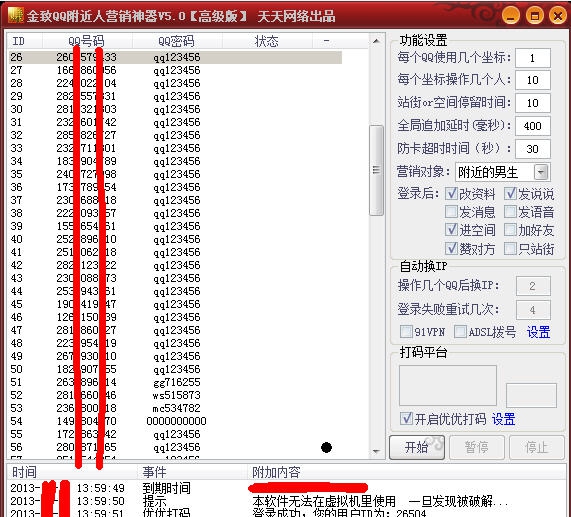Click the 操作几个QQ后换IP field
Viewport: 571px width, 517px height.
[533, 286]
